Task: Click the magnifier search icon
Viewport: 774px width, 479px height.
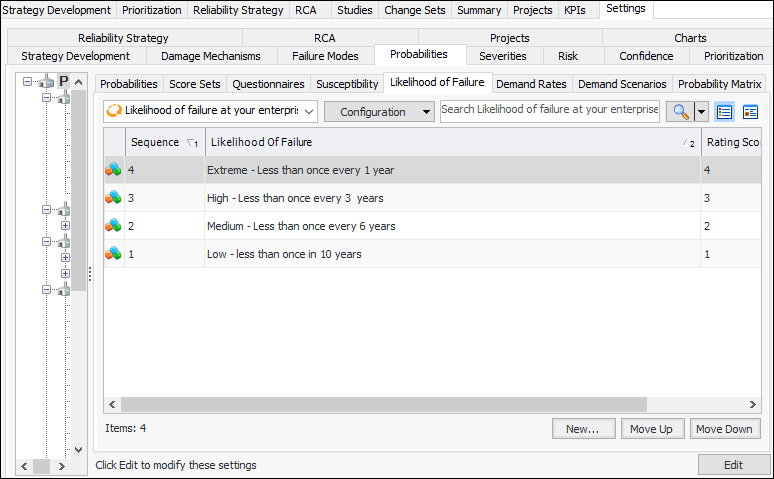Action: point(680,112)
